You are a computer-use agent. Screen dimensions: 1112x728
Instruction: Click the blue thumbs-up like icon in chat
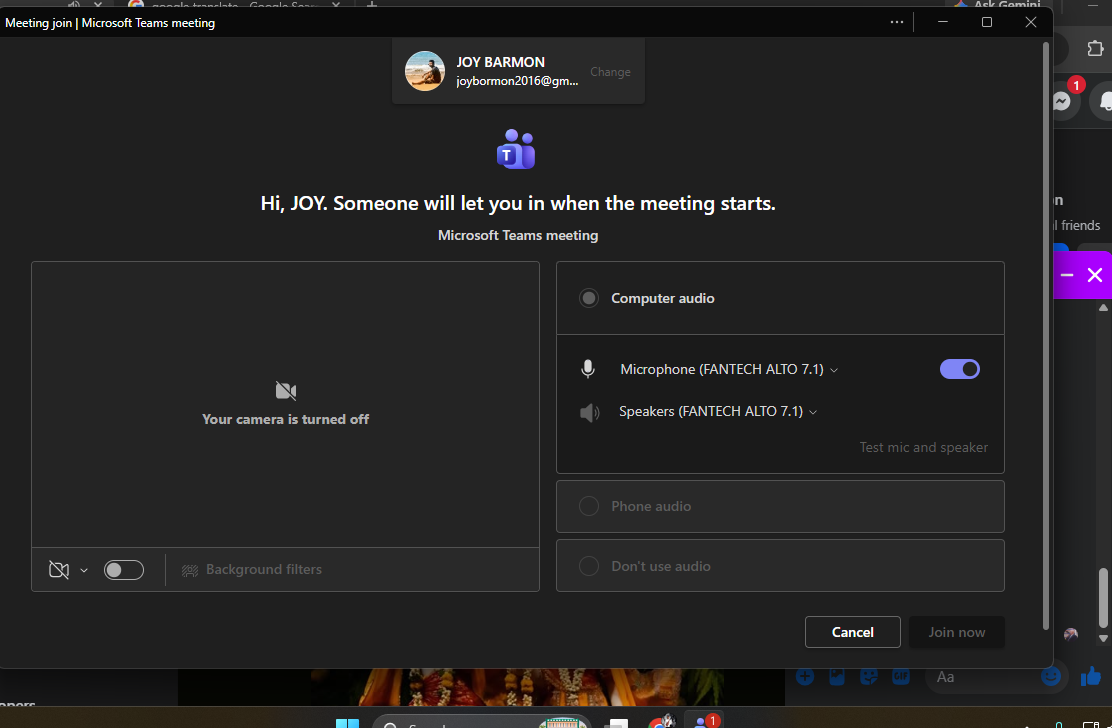[1091, 677]
